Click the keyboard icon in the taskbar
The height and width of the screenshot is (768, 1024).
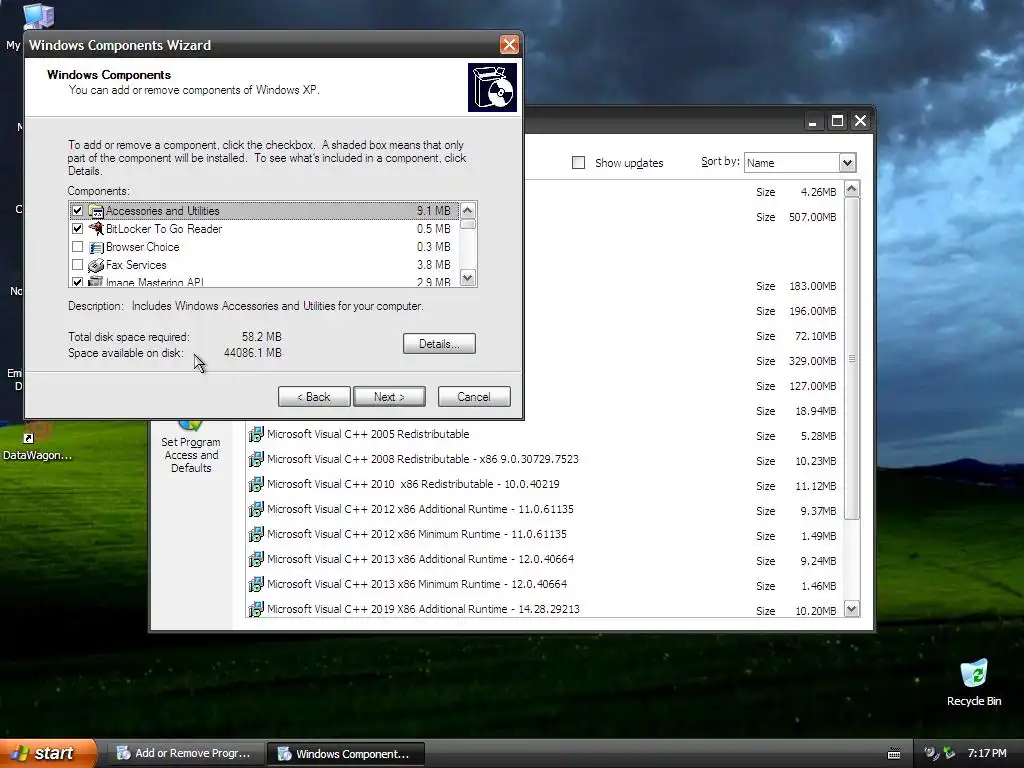coord(894,754)
